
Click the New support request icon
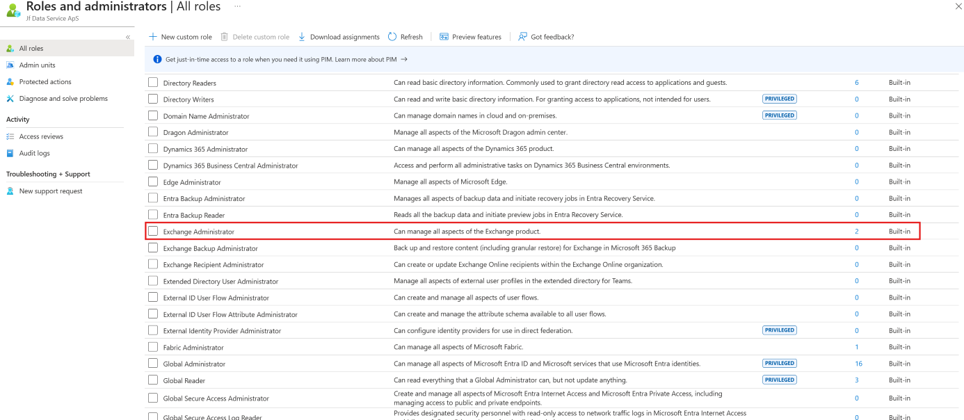click(x=10, y=191)
